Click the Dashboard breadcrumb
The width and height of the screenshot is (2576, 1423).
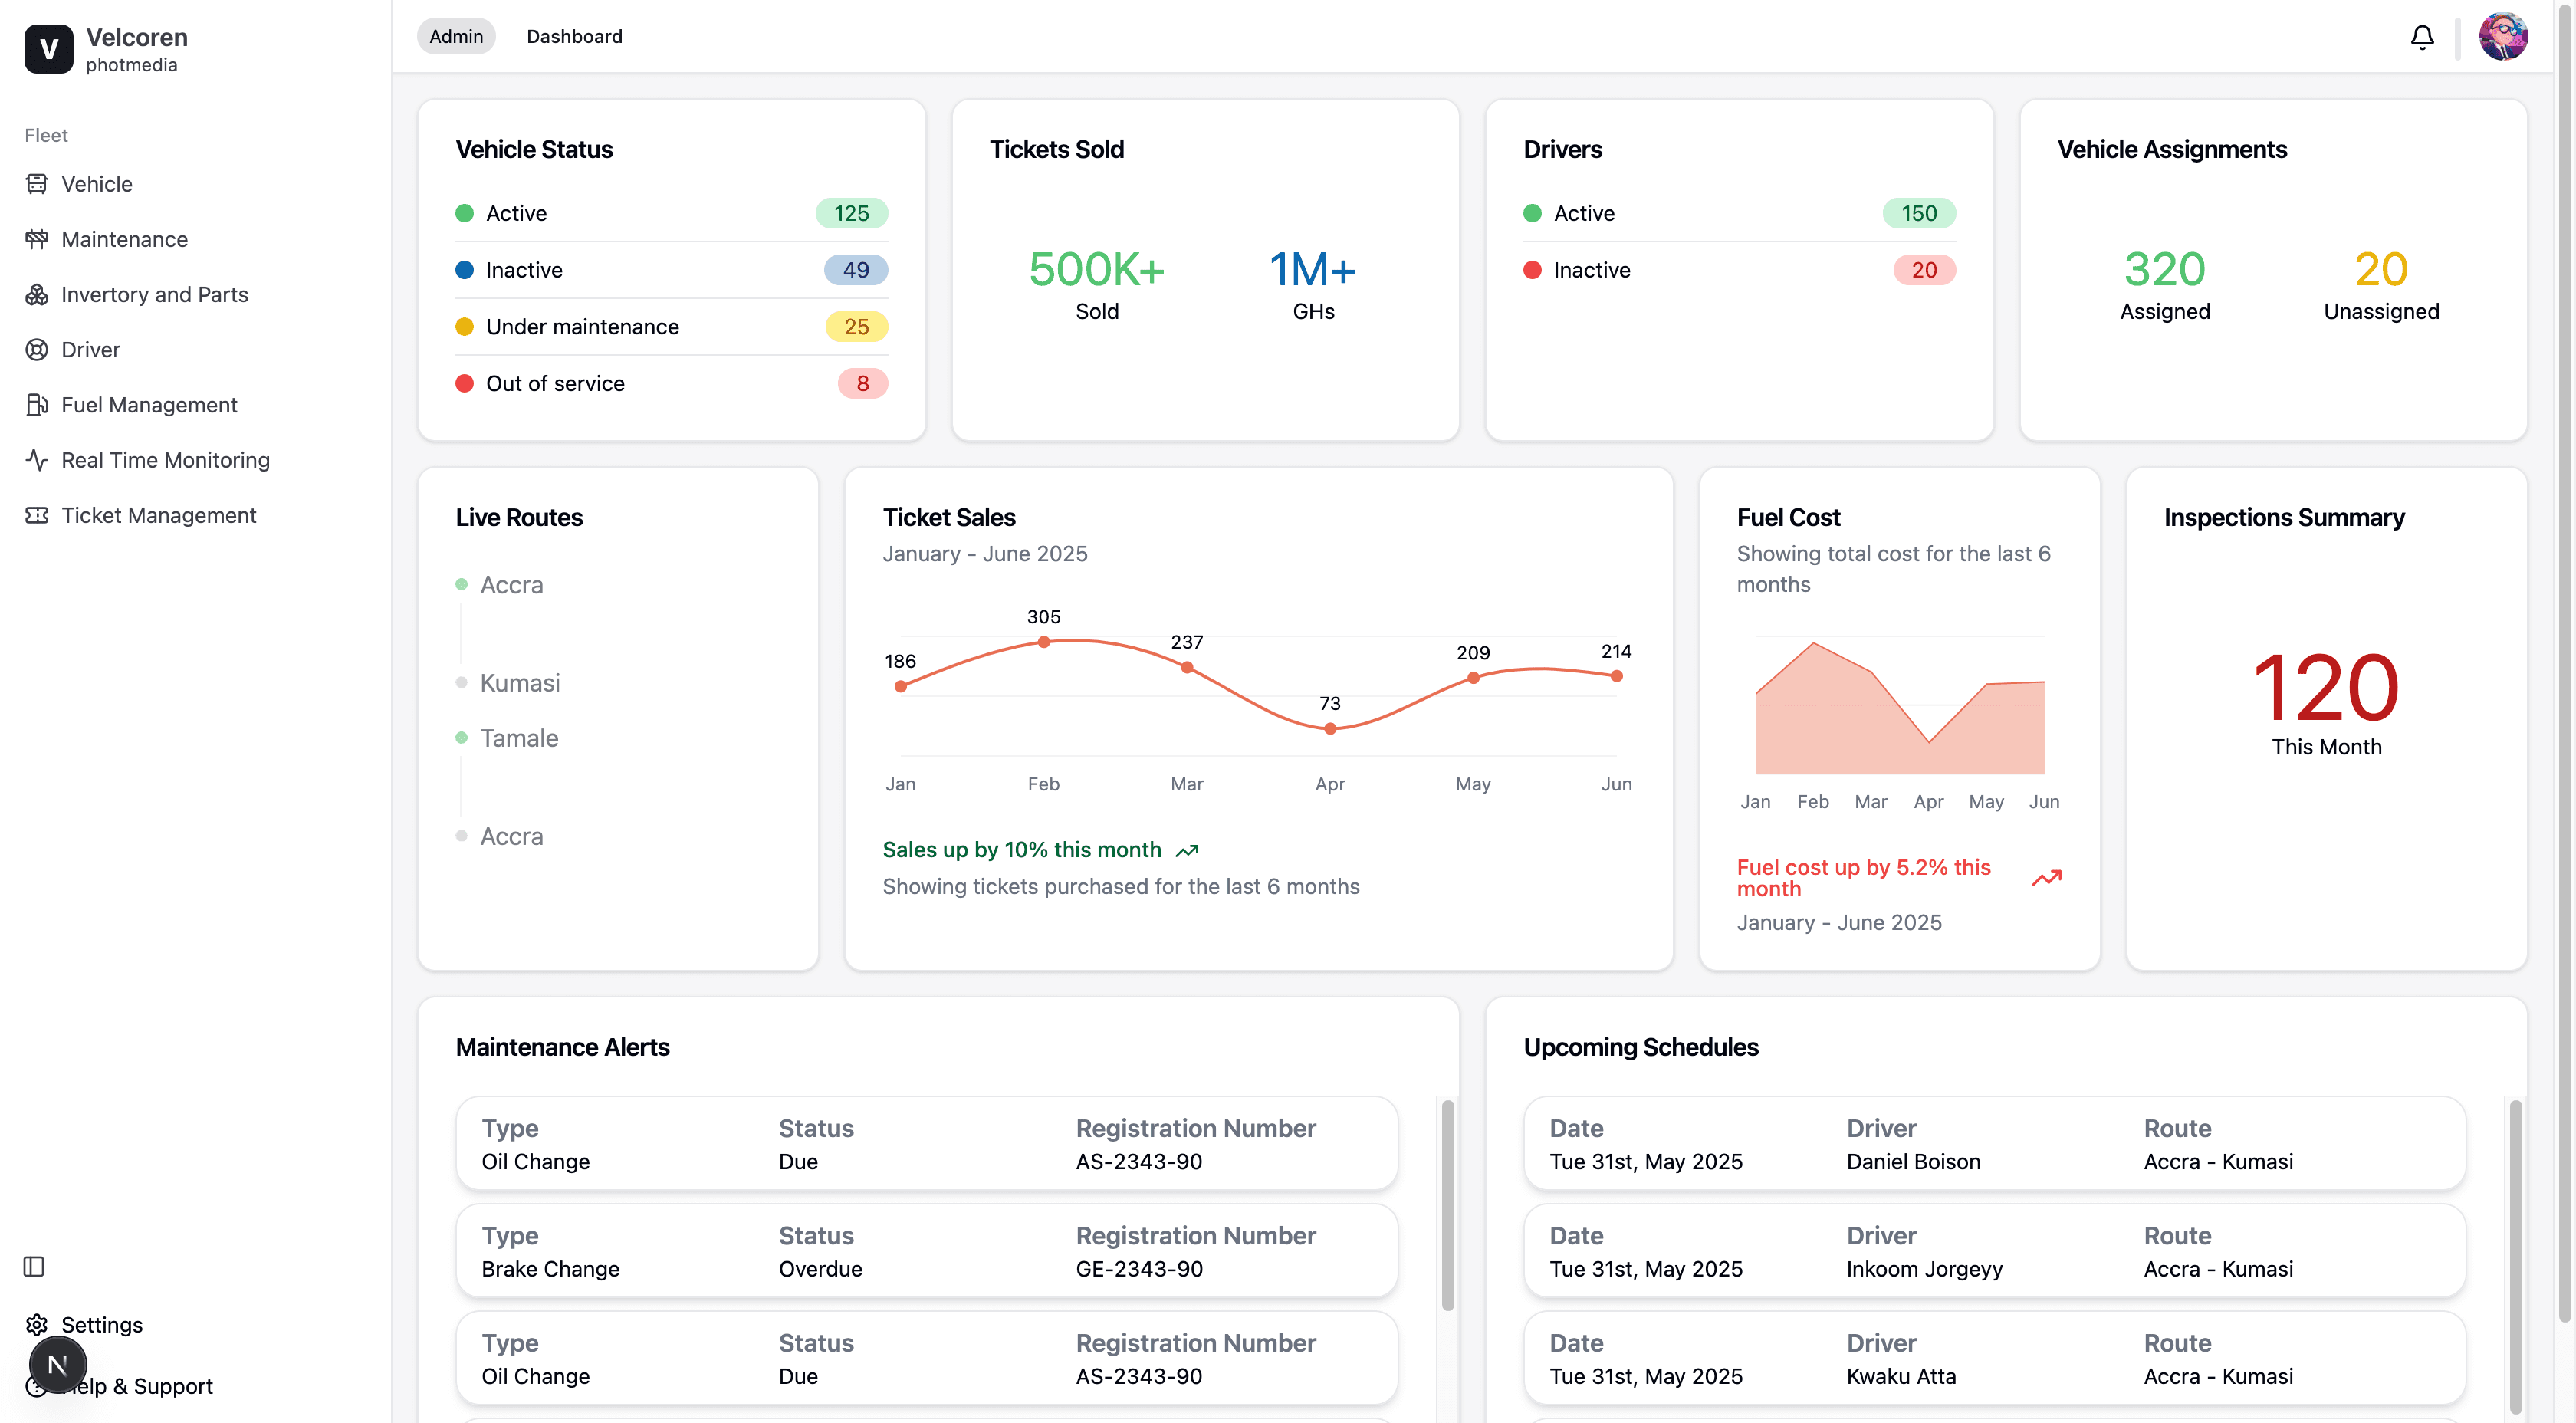[574, 36]
